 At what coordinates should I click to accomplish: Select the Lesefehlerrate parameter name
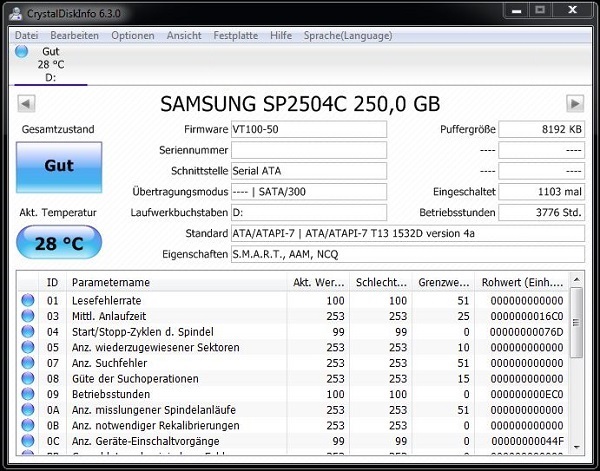click(x=106, y=301)
